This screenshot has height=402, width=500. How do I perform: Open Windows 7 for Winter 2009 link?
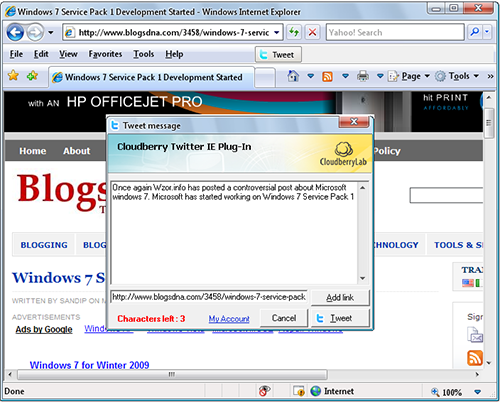coord(89,365)
